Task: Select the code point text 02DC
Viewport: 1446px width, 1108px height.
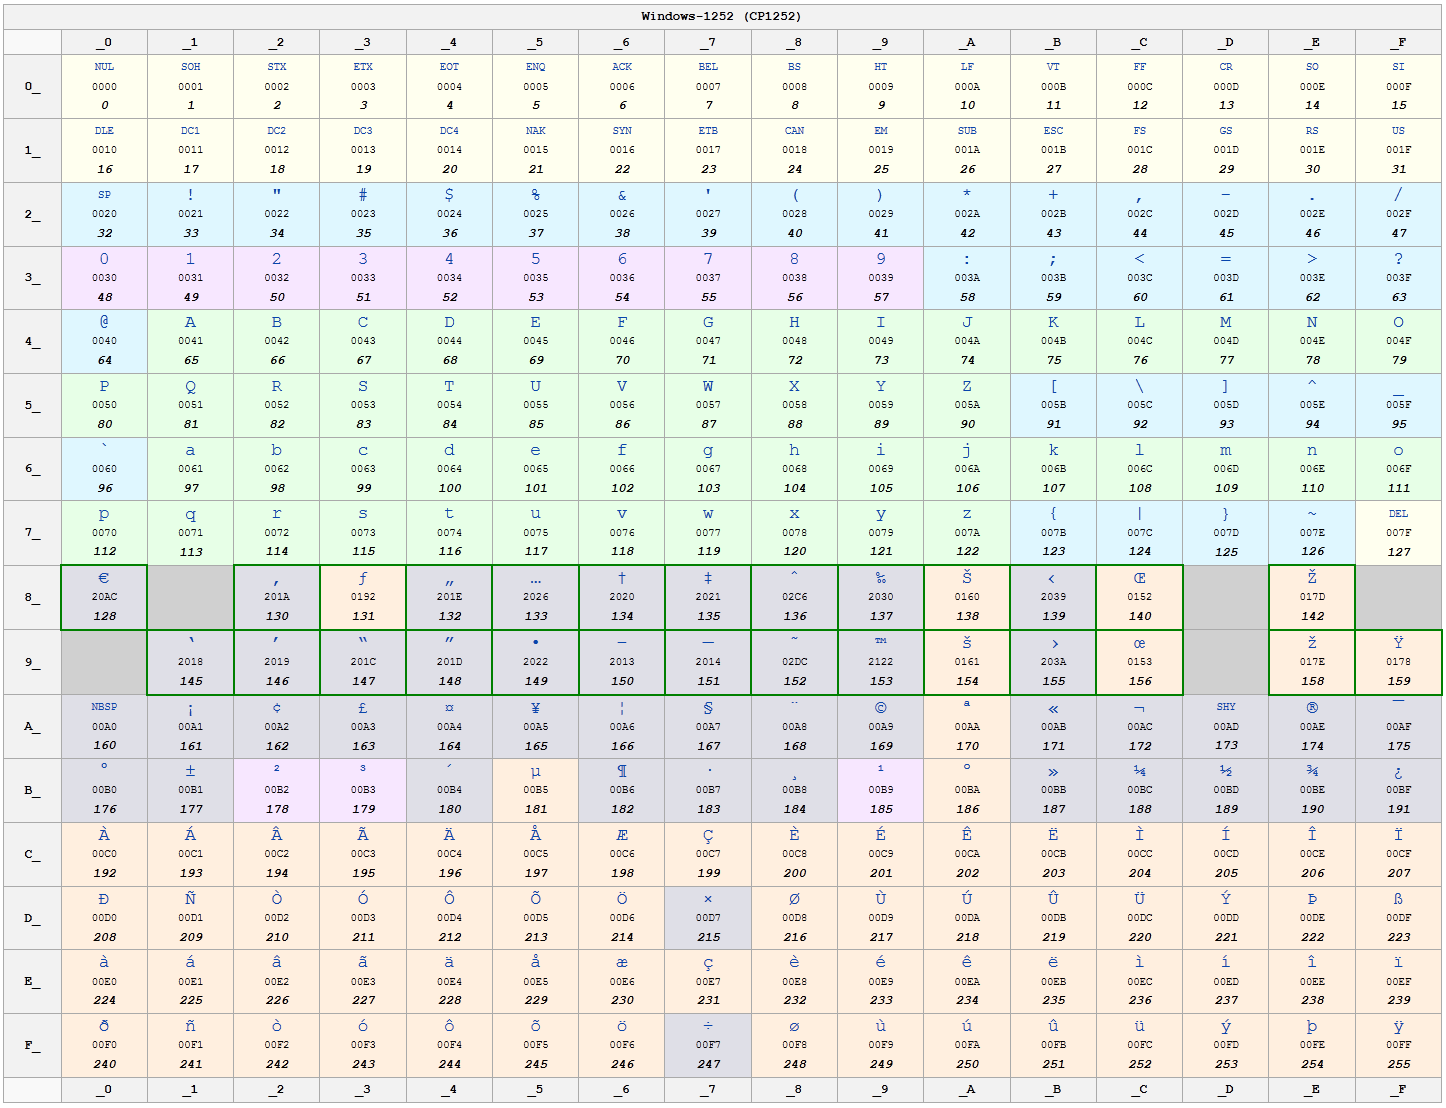Action: click(795, 661)
